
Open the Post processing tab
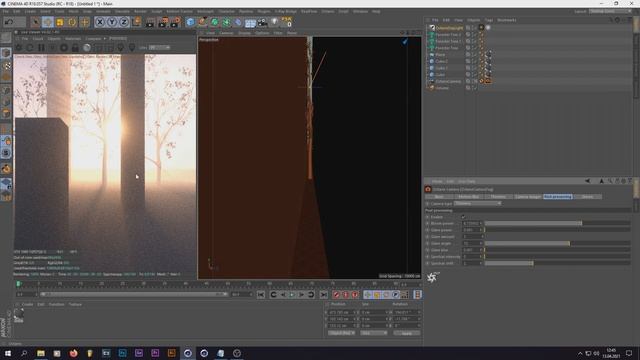558,197
